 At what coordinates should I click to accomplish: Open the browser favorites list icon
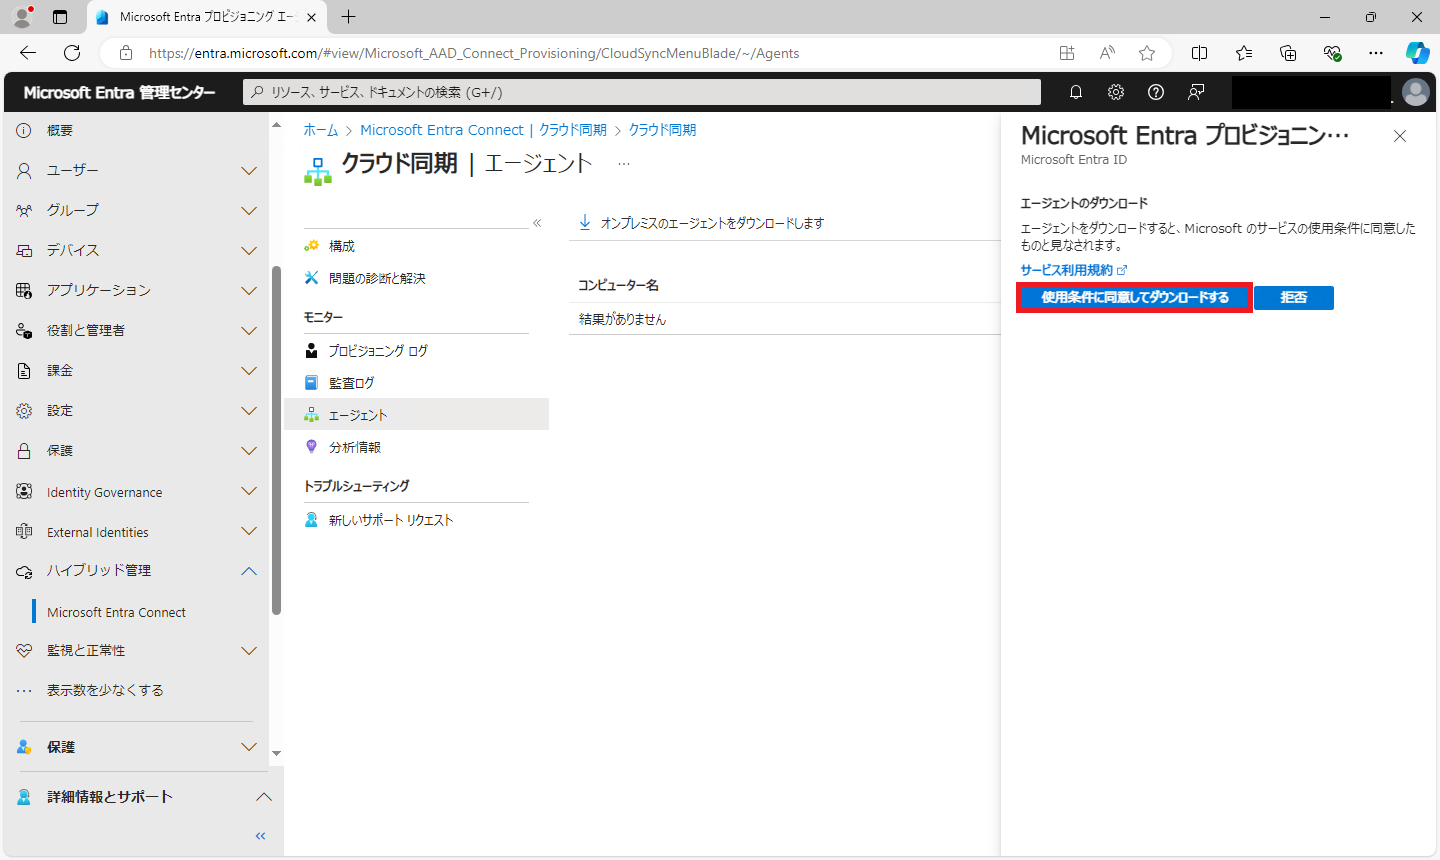point(1244,53)
